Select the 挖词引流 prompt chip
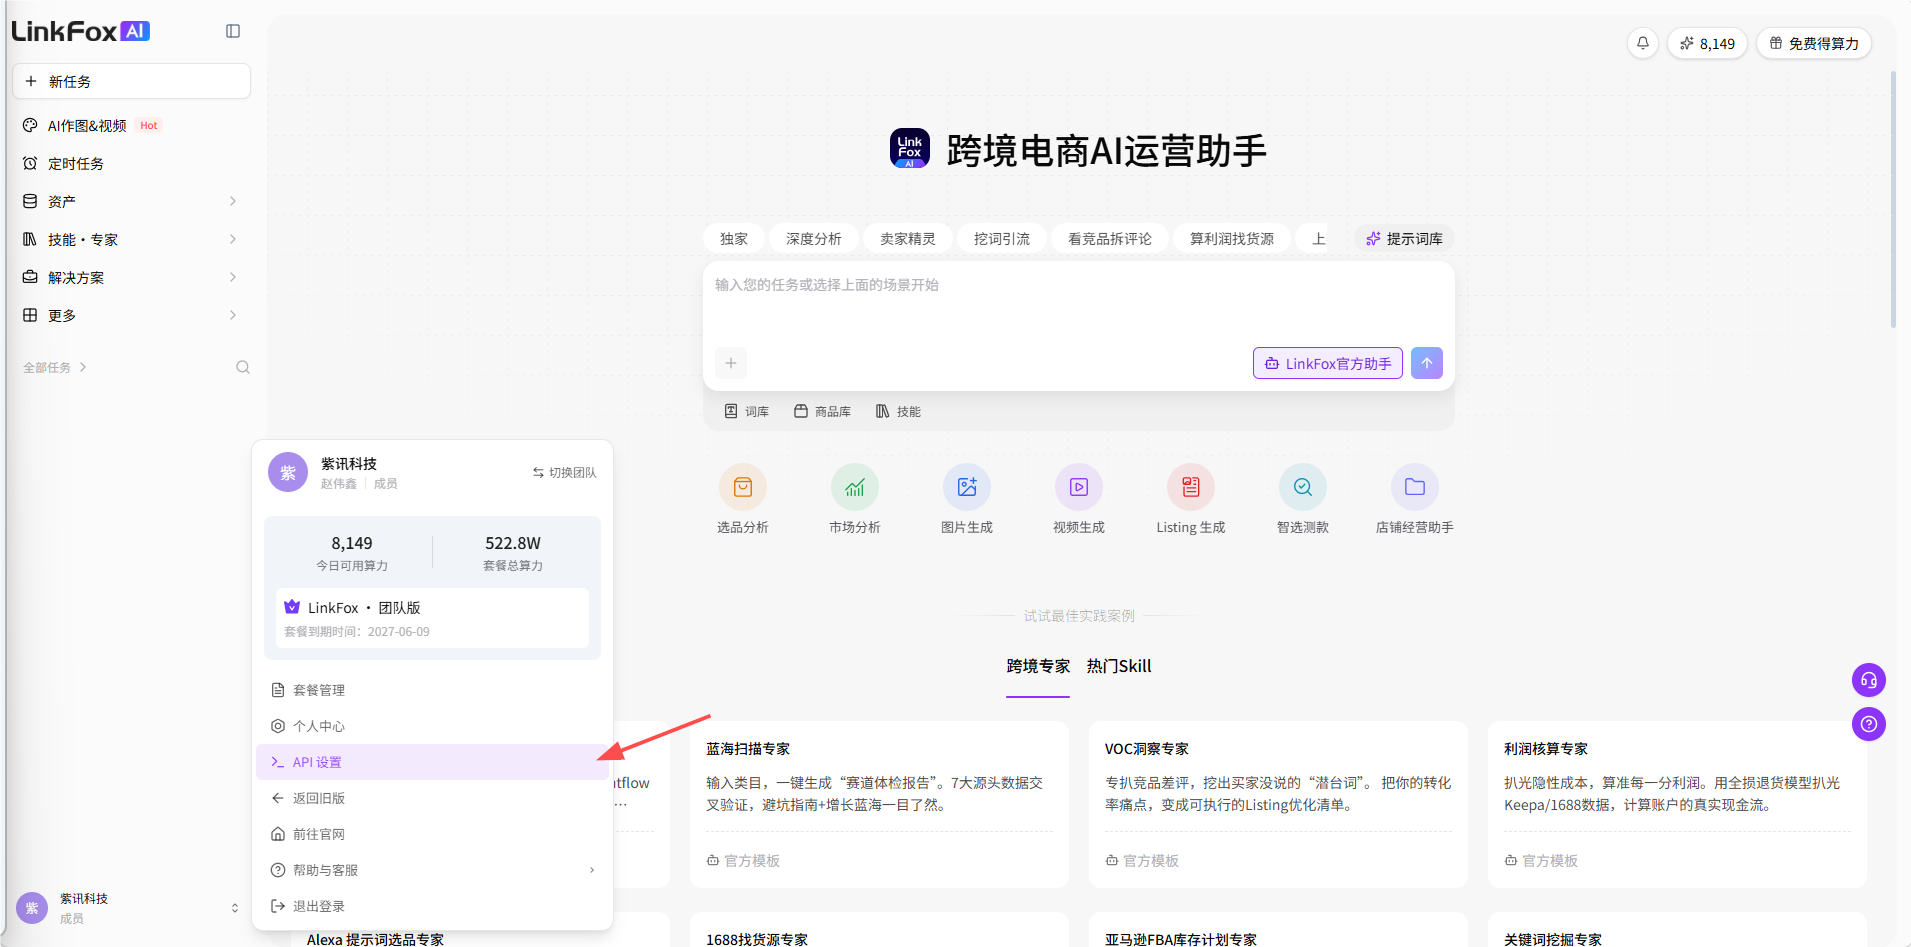Screen dimensions: 1911x947 pyautogui.click(x=1002, y=238)
